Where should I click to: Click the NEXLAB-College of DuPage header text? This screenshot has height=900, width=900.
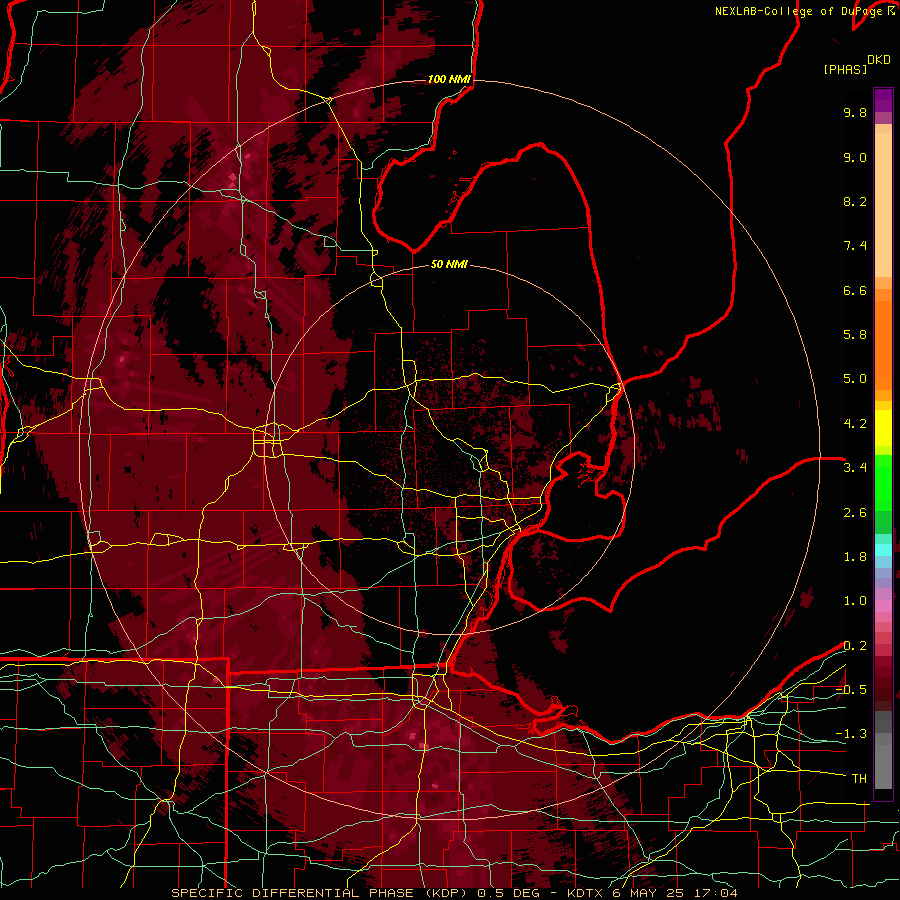(800, 11)
